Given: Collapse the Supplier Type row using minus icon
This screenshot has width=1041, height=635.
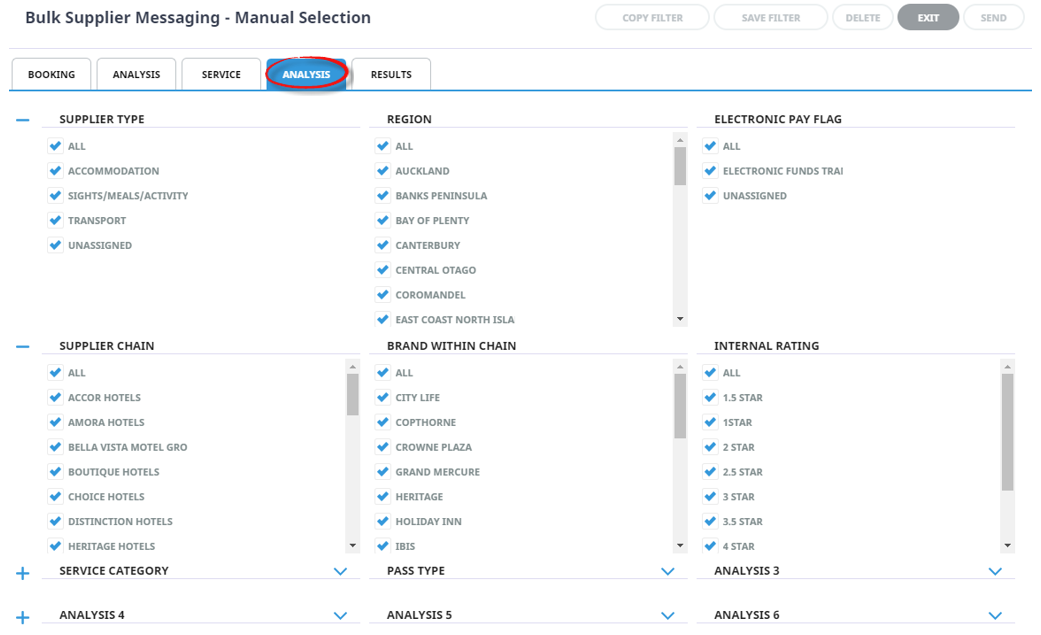Looking at the screenshot, I should click(x=23, y=120).
